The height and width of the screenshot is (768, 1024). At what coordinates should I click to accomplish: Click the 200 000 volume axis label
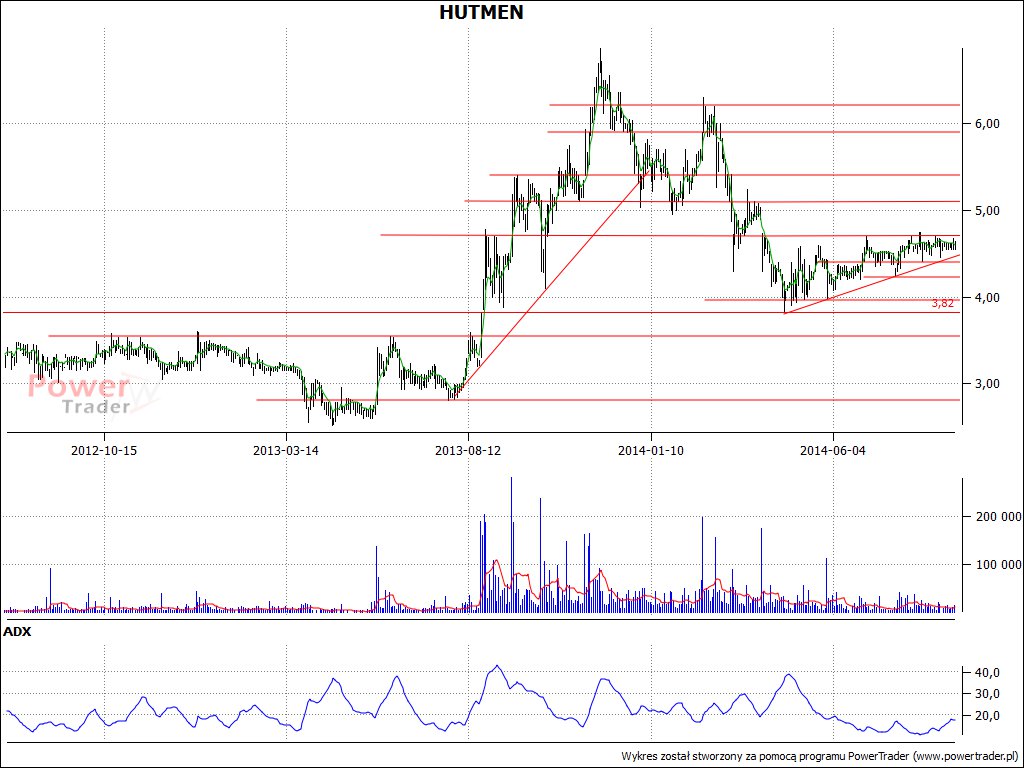pos(999,517)
